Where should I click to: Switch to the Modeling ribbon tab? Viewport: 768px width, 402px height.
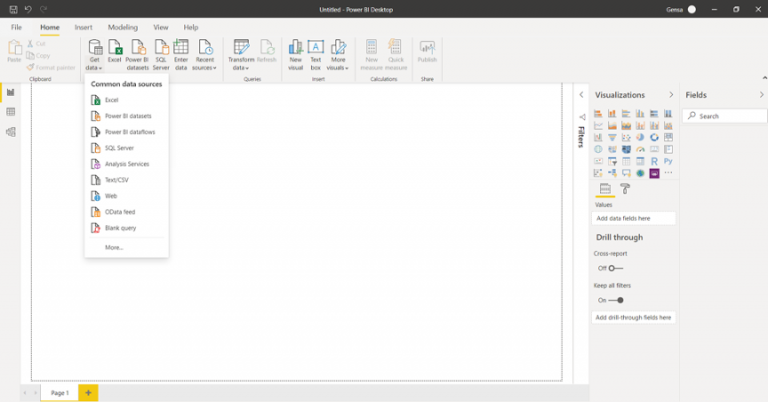tap(122, 27)
